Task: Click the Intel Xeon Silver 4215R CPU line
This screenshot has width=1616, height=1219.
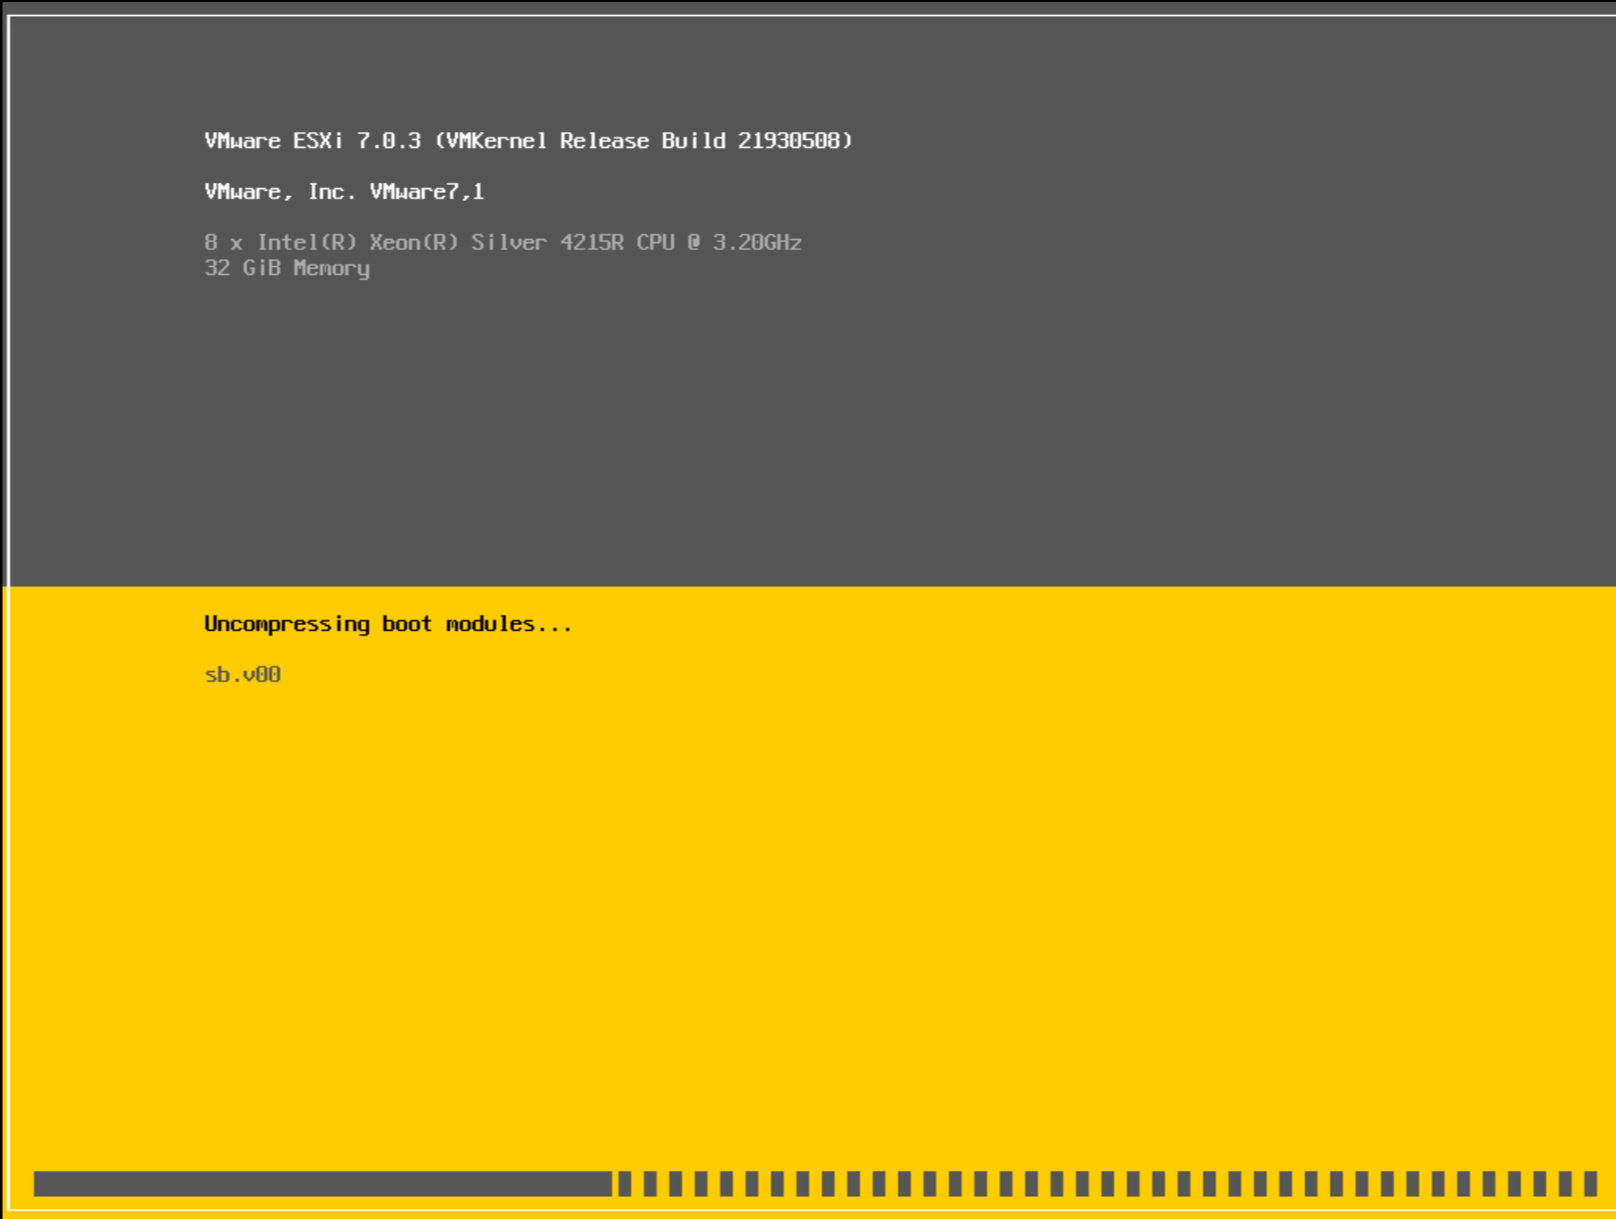Action: tap(503, 243)
